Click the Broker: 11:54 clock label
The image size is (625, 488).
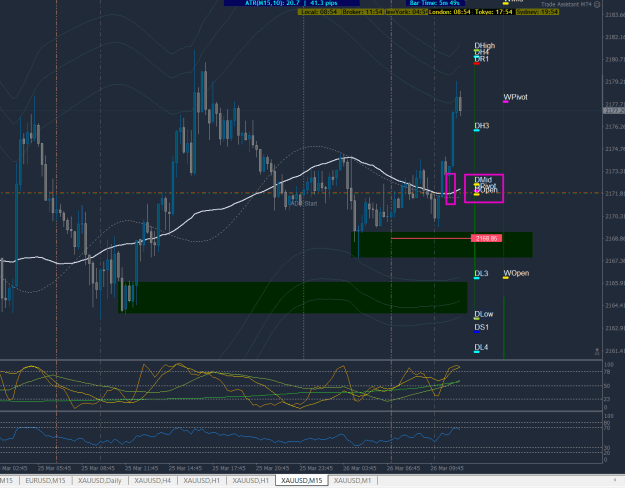pos(362,12)
